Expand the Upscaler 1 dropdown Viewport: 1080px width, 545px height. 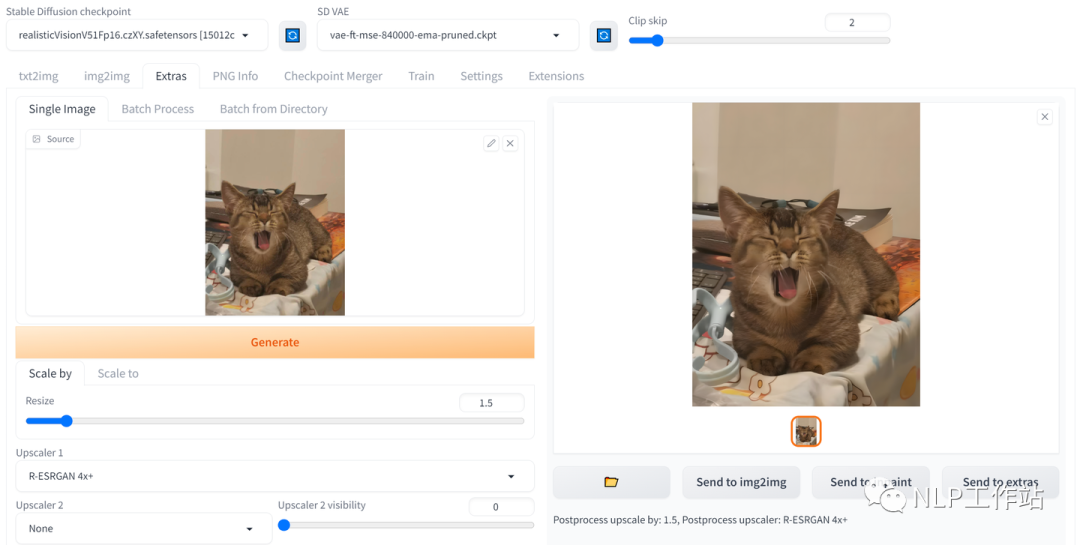click(275, 476)
